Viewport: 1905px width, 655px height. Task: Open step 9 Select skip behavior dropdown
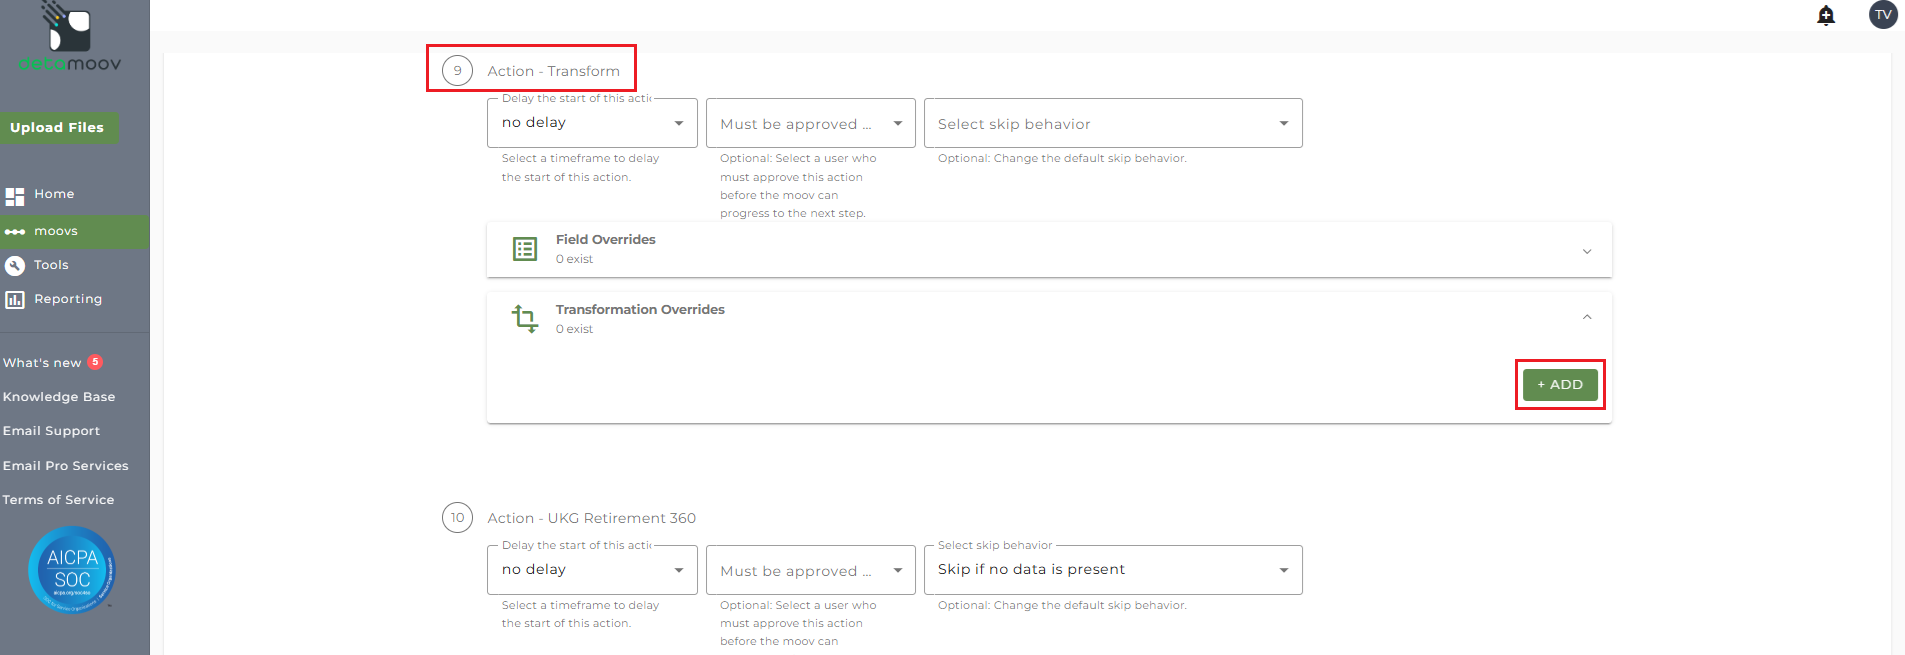pyautogui.click(x=1112, y=124)
